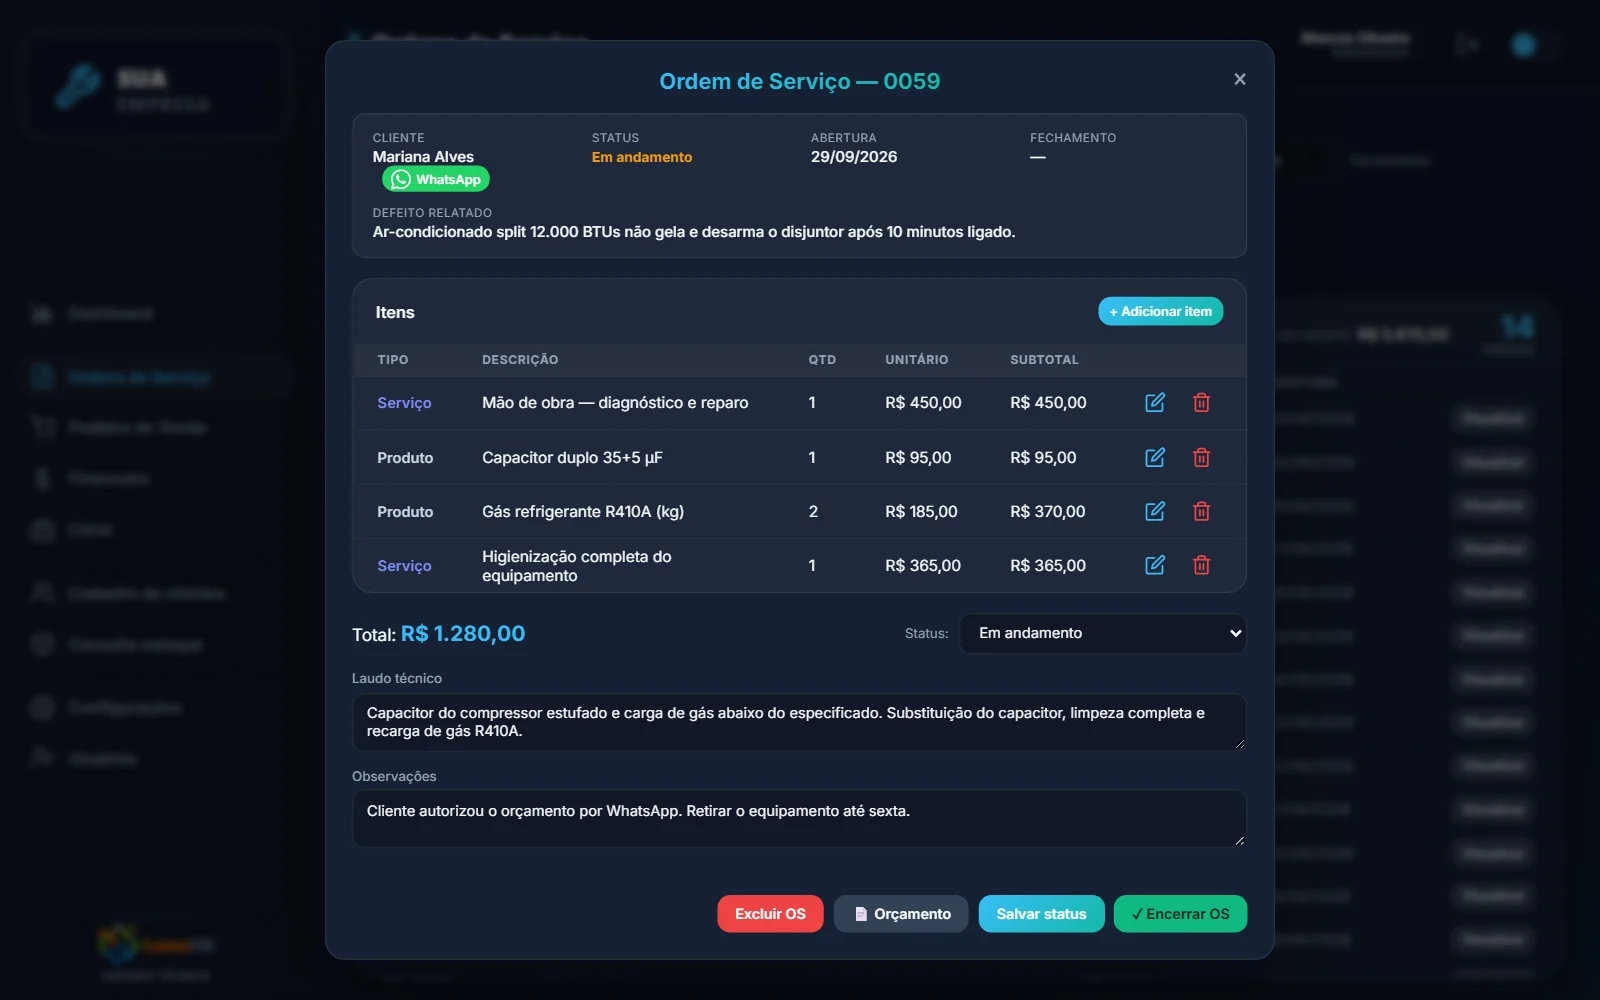Edit the Mão de obra service item
1600x1000 pixels.
(1155, 402)
